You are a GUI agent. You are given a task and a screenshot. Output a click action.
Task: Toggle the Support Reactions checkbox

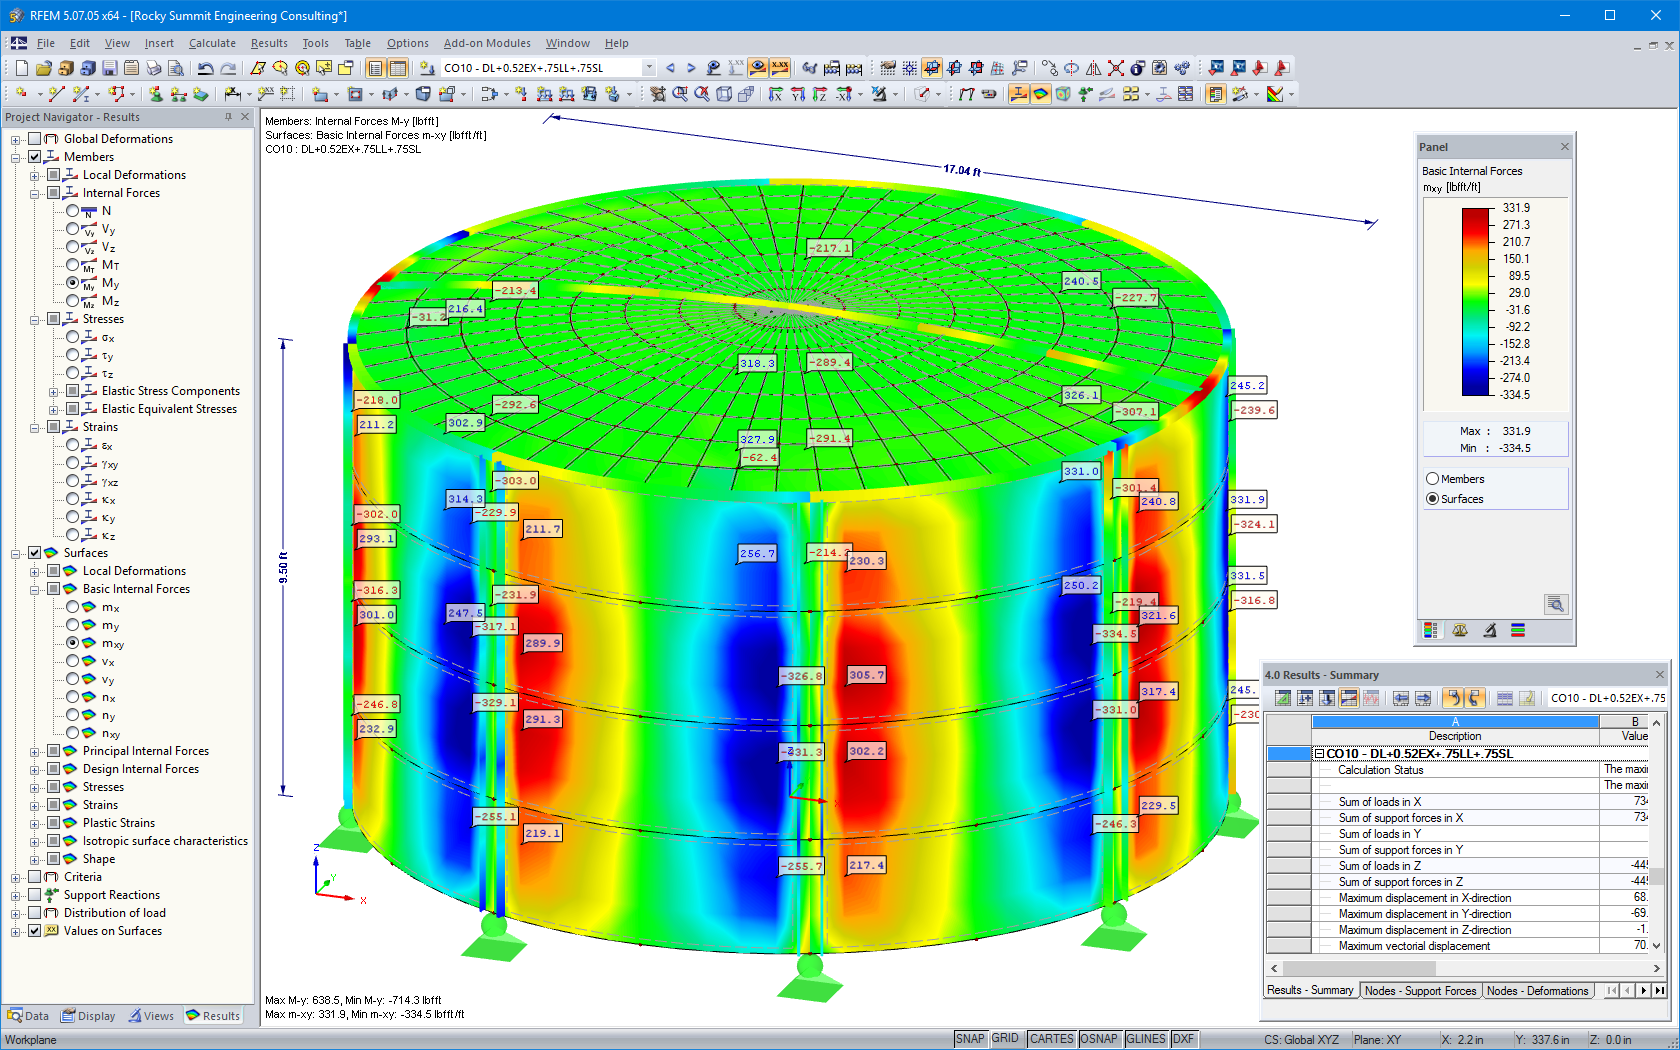[x=35, y=895]
